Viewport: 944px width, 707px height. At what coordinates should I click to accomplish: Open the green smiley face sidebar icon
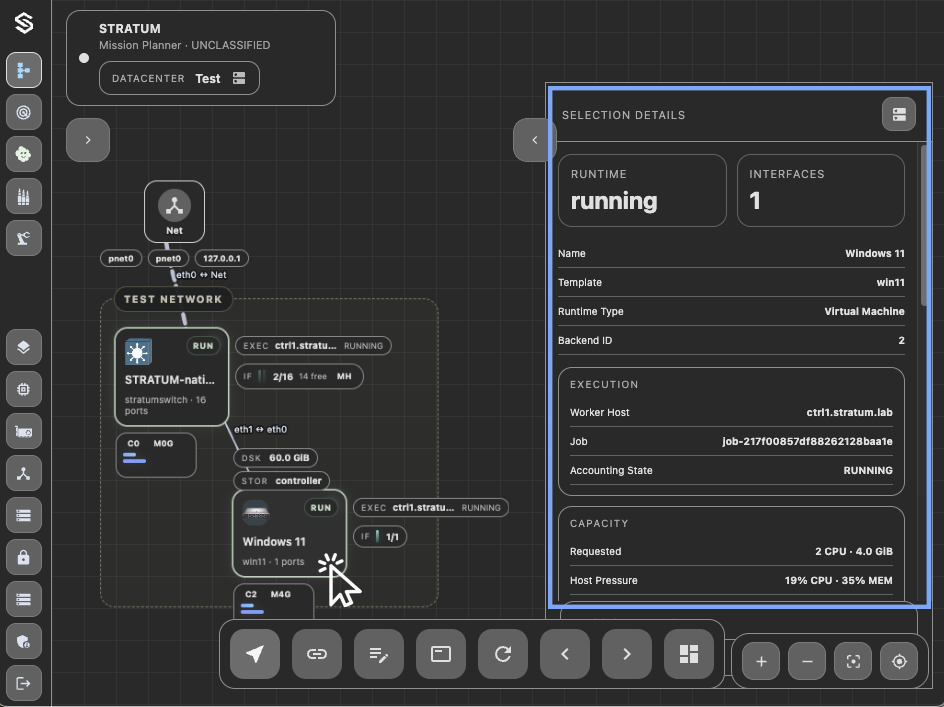pos(24,154)
